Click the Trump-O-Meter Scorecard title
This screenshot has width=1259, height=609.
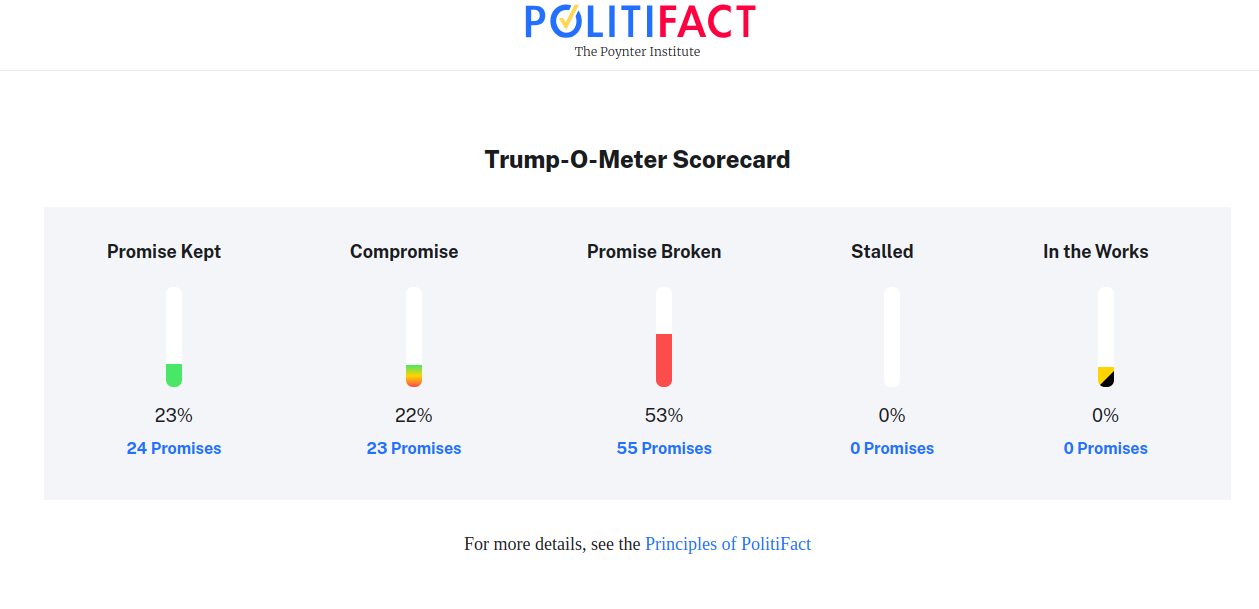tap(638, 160)
